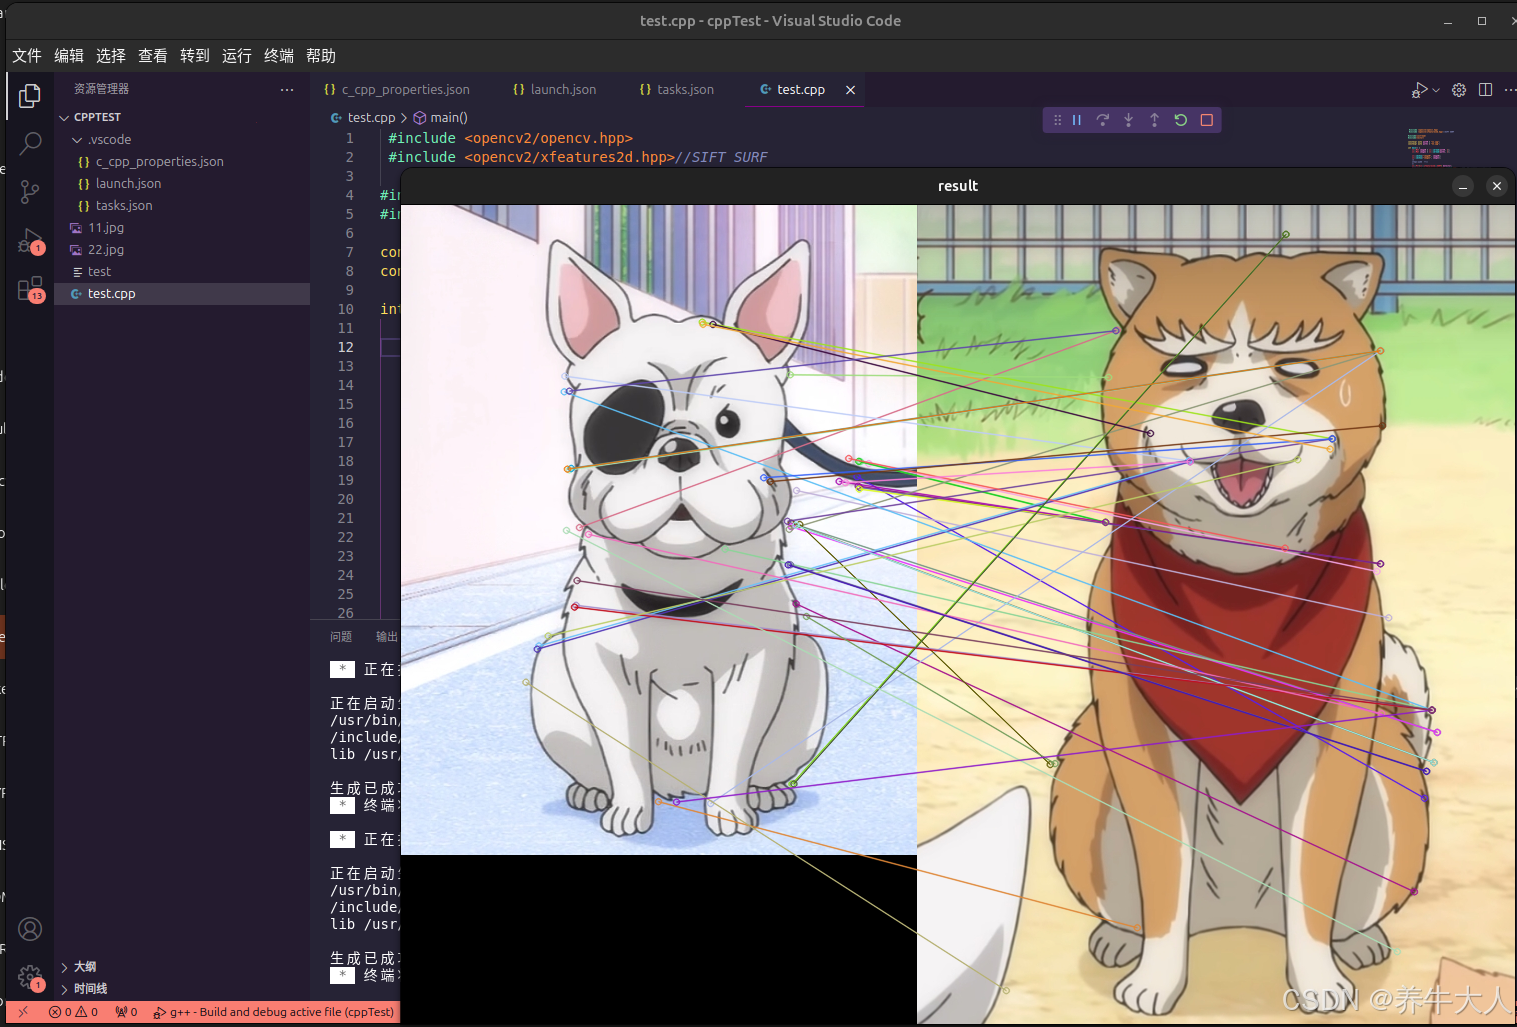
Task: Open the 运行 menu
Action: coord(237,56)
